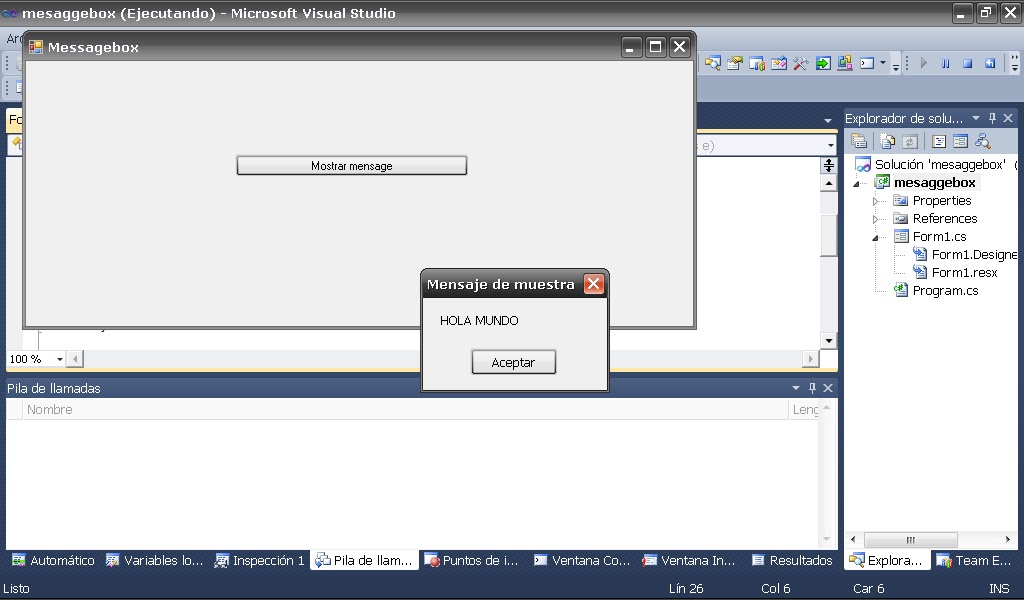Screen dimensions: 1024x600
Task: Click the Aceptar button in the message box
Action: [513, 362]
